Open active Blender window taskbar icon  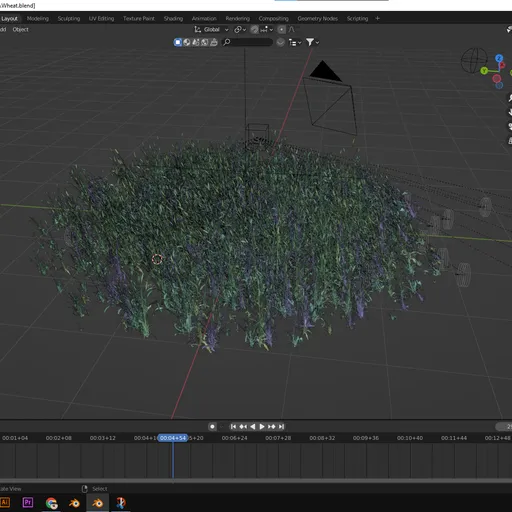[97, 503]
